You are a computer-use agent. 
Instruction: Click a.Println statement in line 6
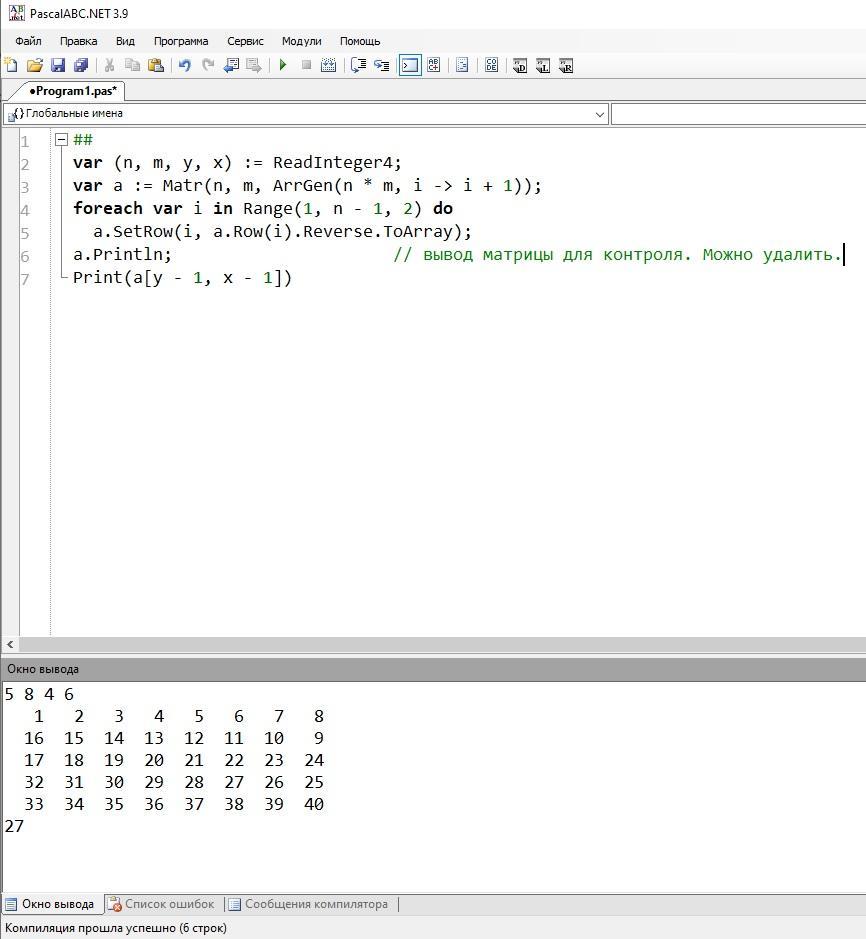[122, 255]
